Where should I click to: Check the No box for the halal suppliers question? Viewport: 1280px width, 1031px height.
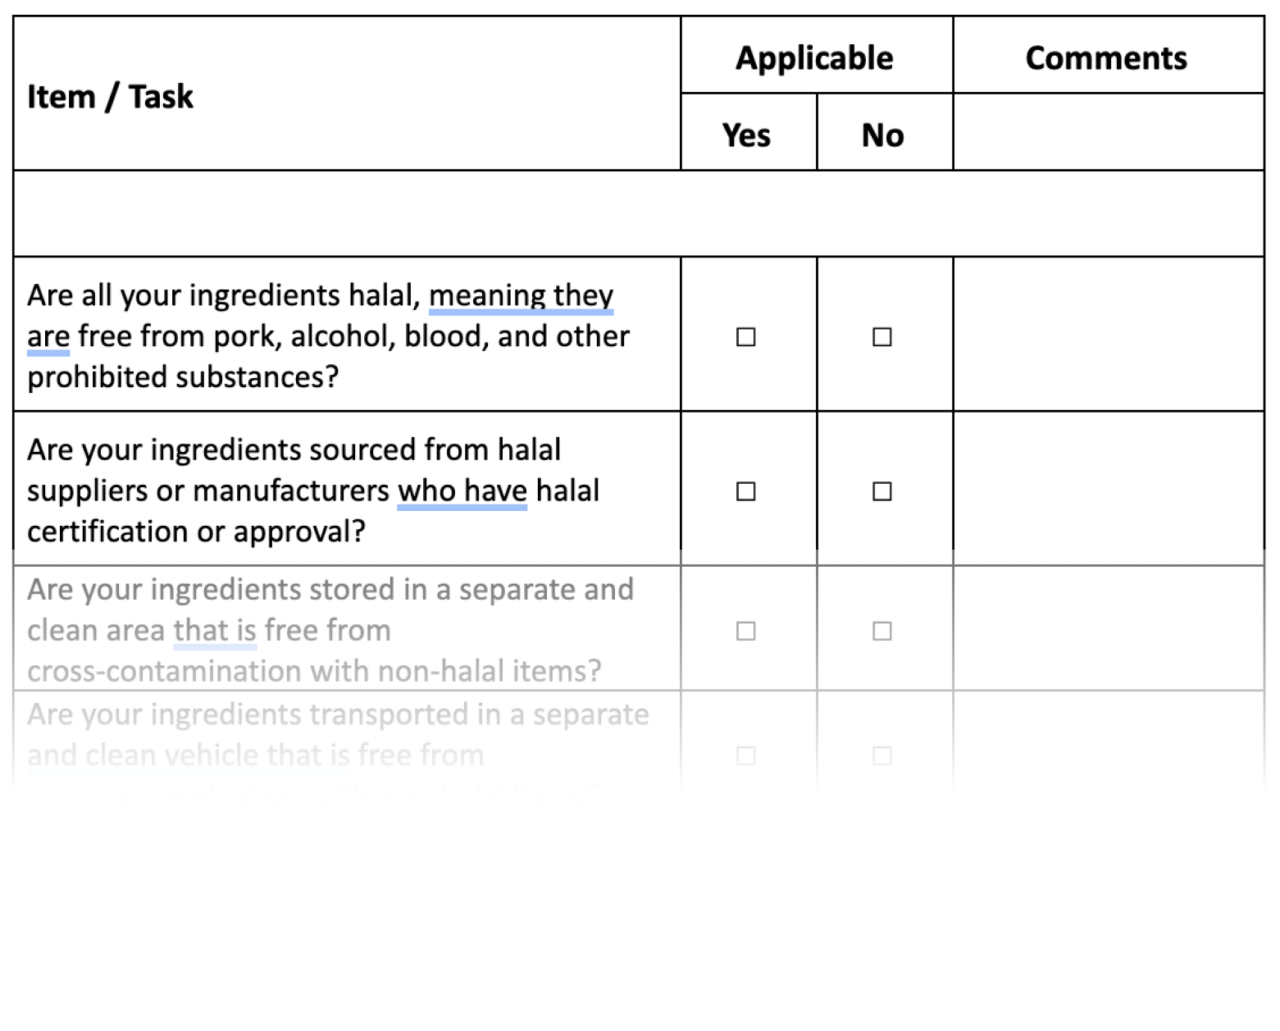tap(882, 491)
